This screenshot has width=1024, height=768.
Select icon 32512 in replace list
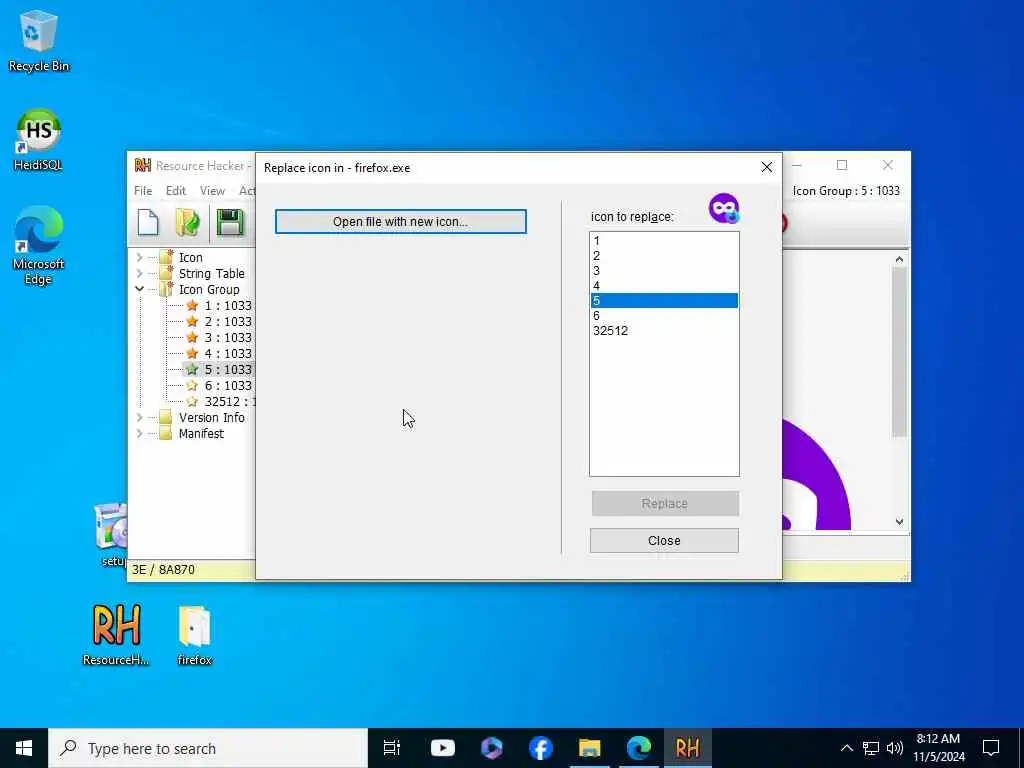coord(664,330)
